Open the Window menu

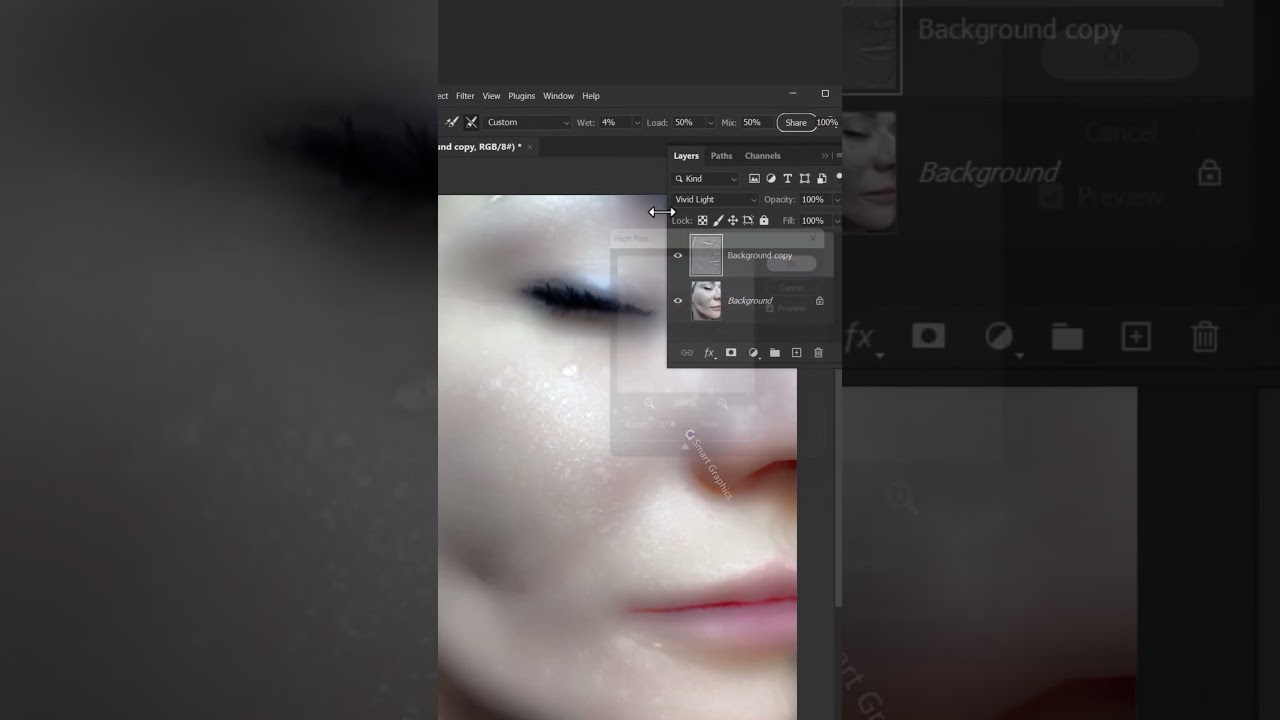(x=558, y=96)
